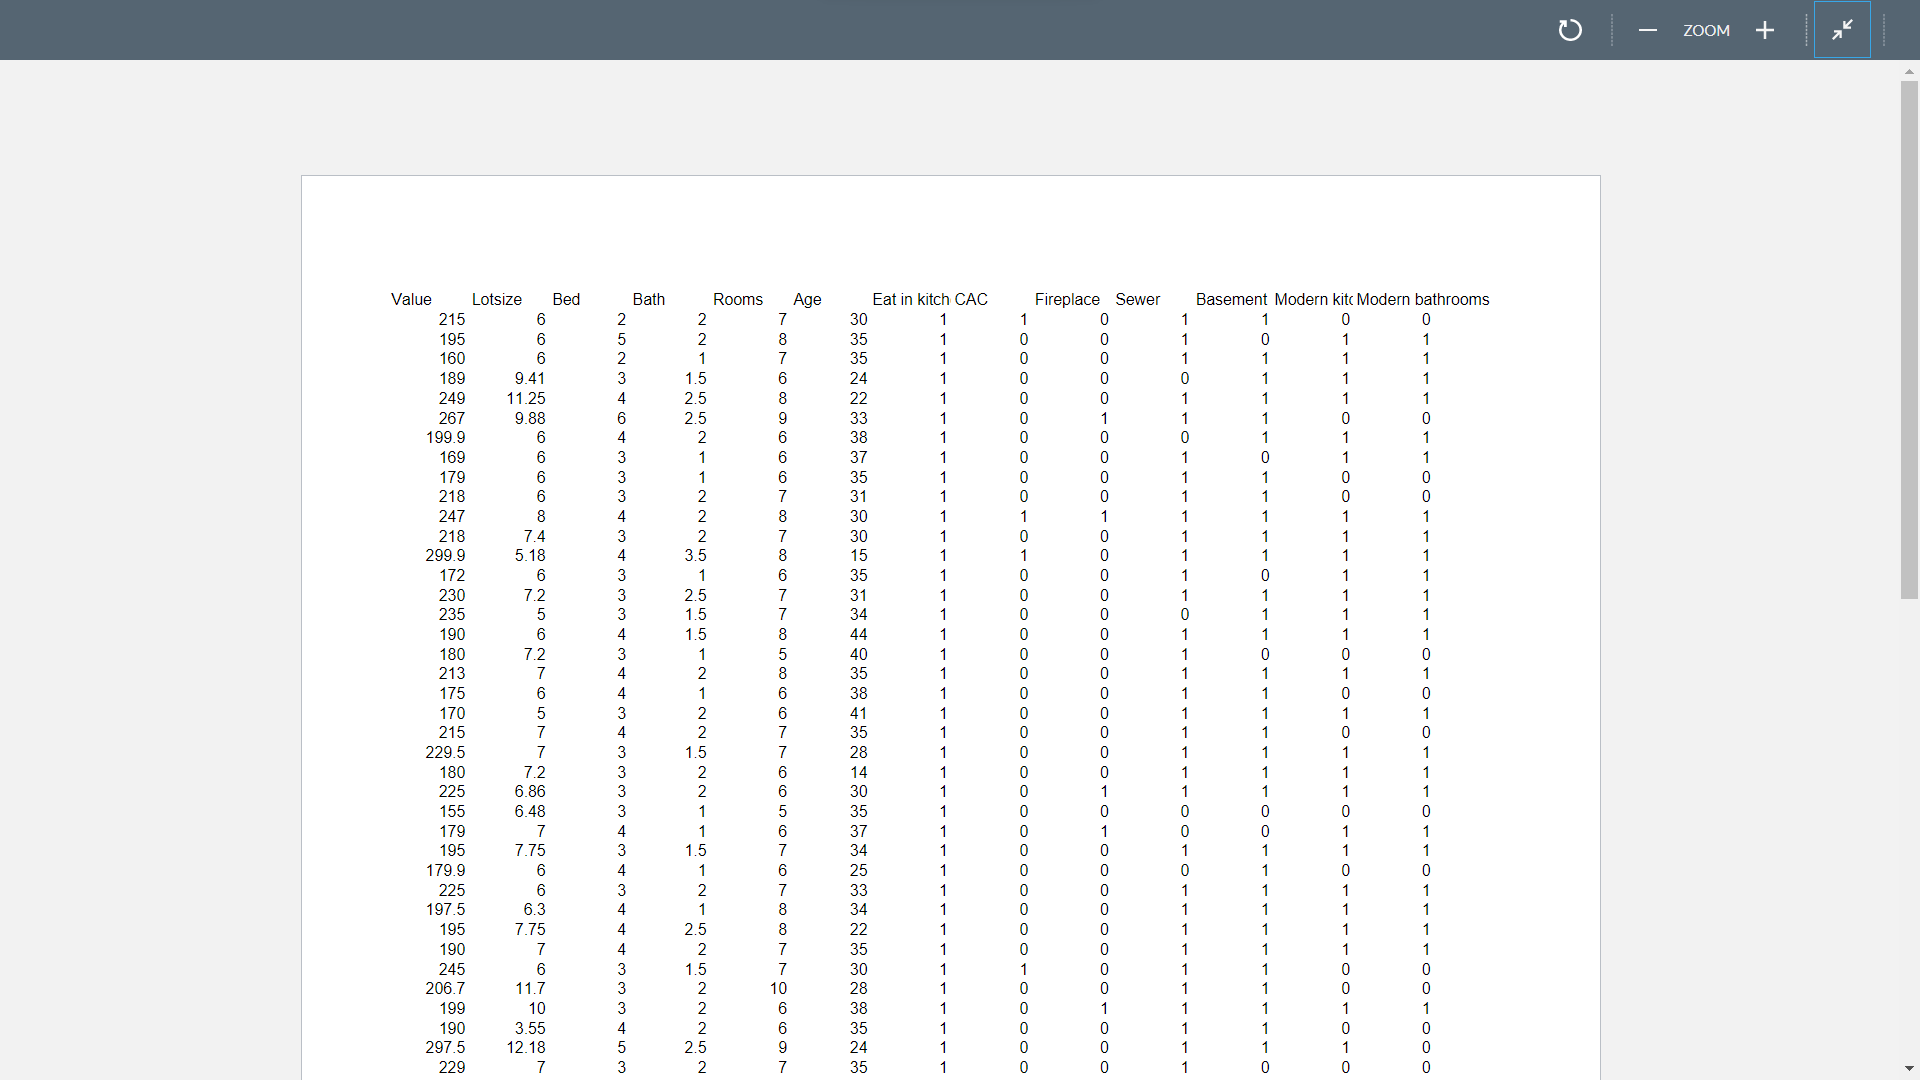Image resolution: width=1920 pixels, height=1080 pixels.
Task: Click the Modern bathrooms column header
Action: tap(1421, 299)
